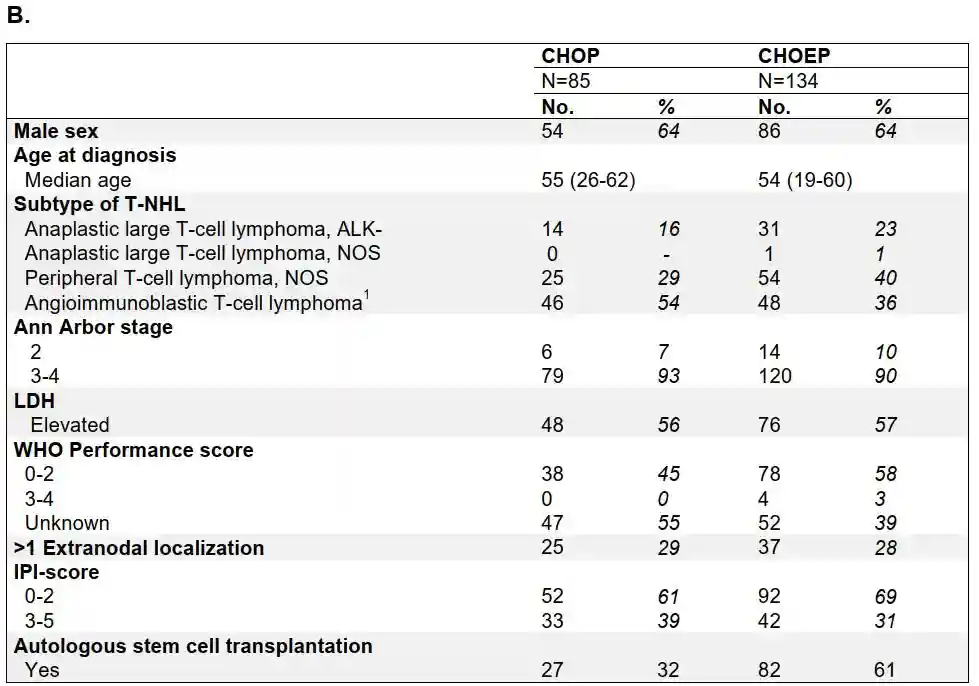
Task: Click the Autologous stem cell transplantation heading
Action: tap(193, 646)
